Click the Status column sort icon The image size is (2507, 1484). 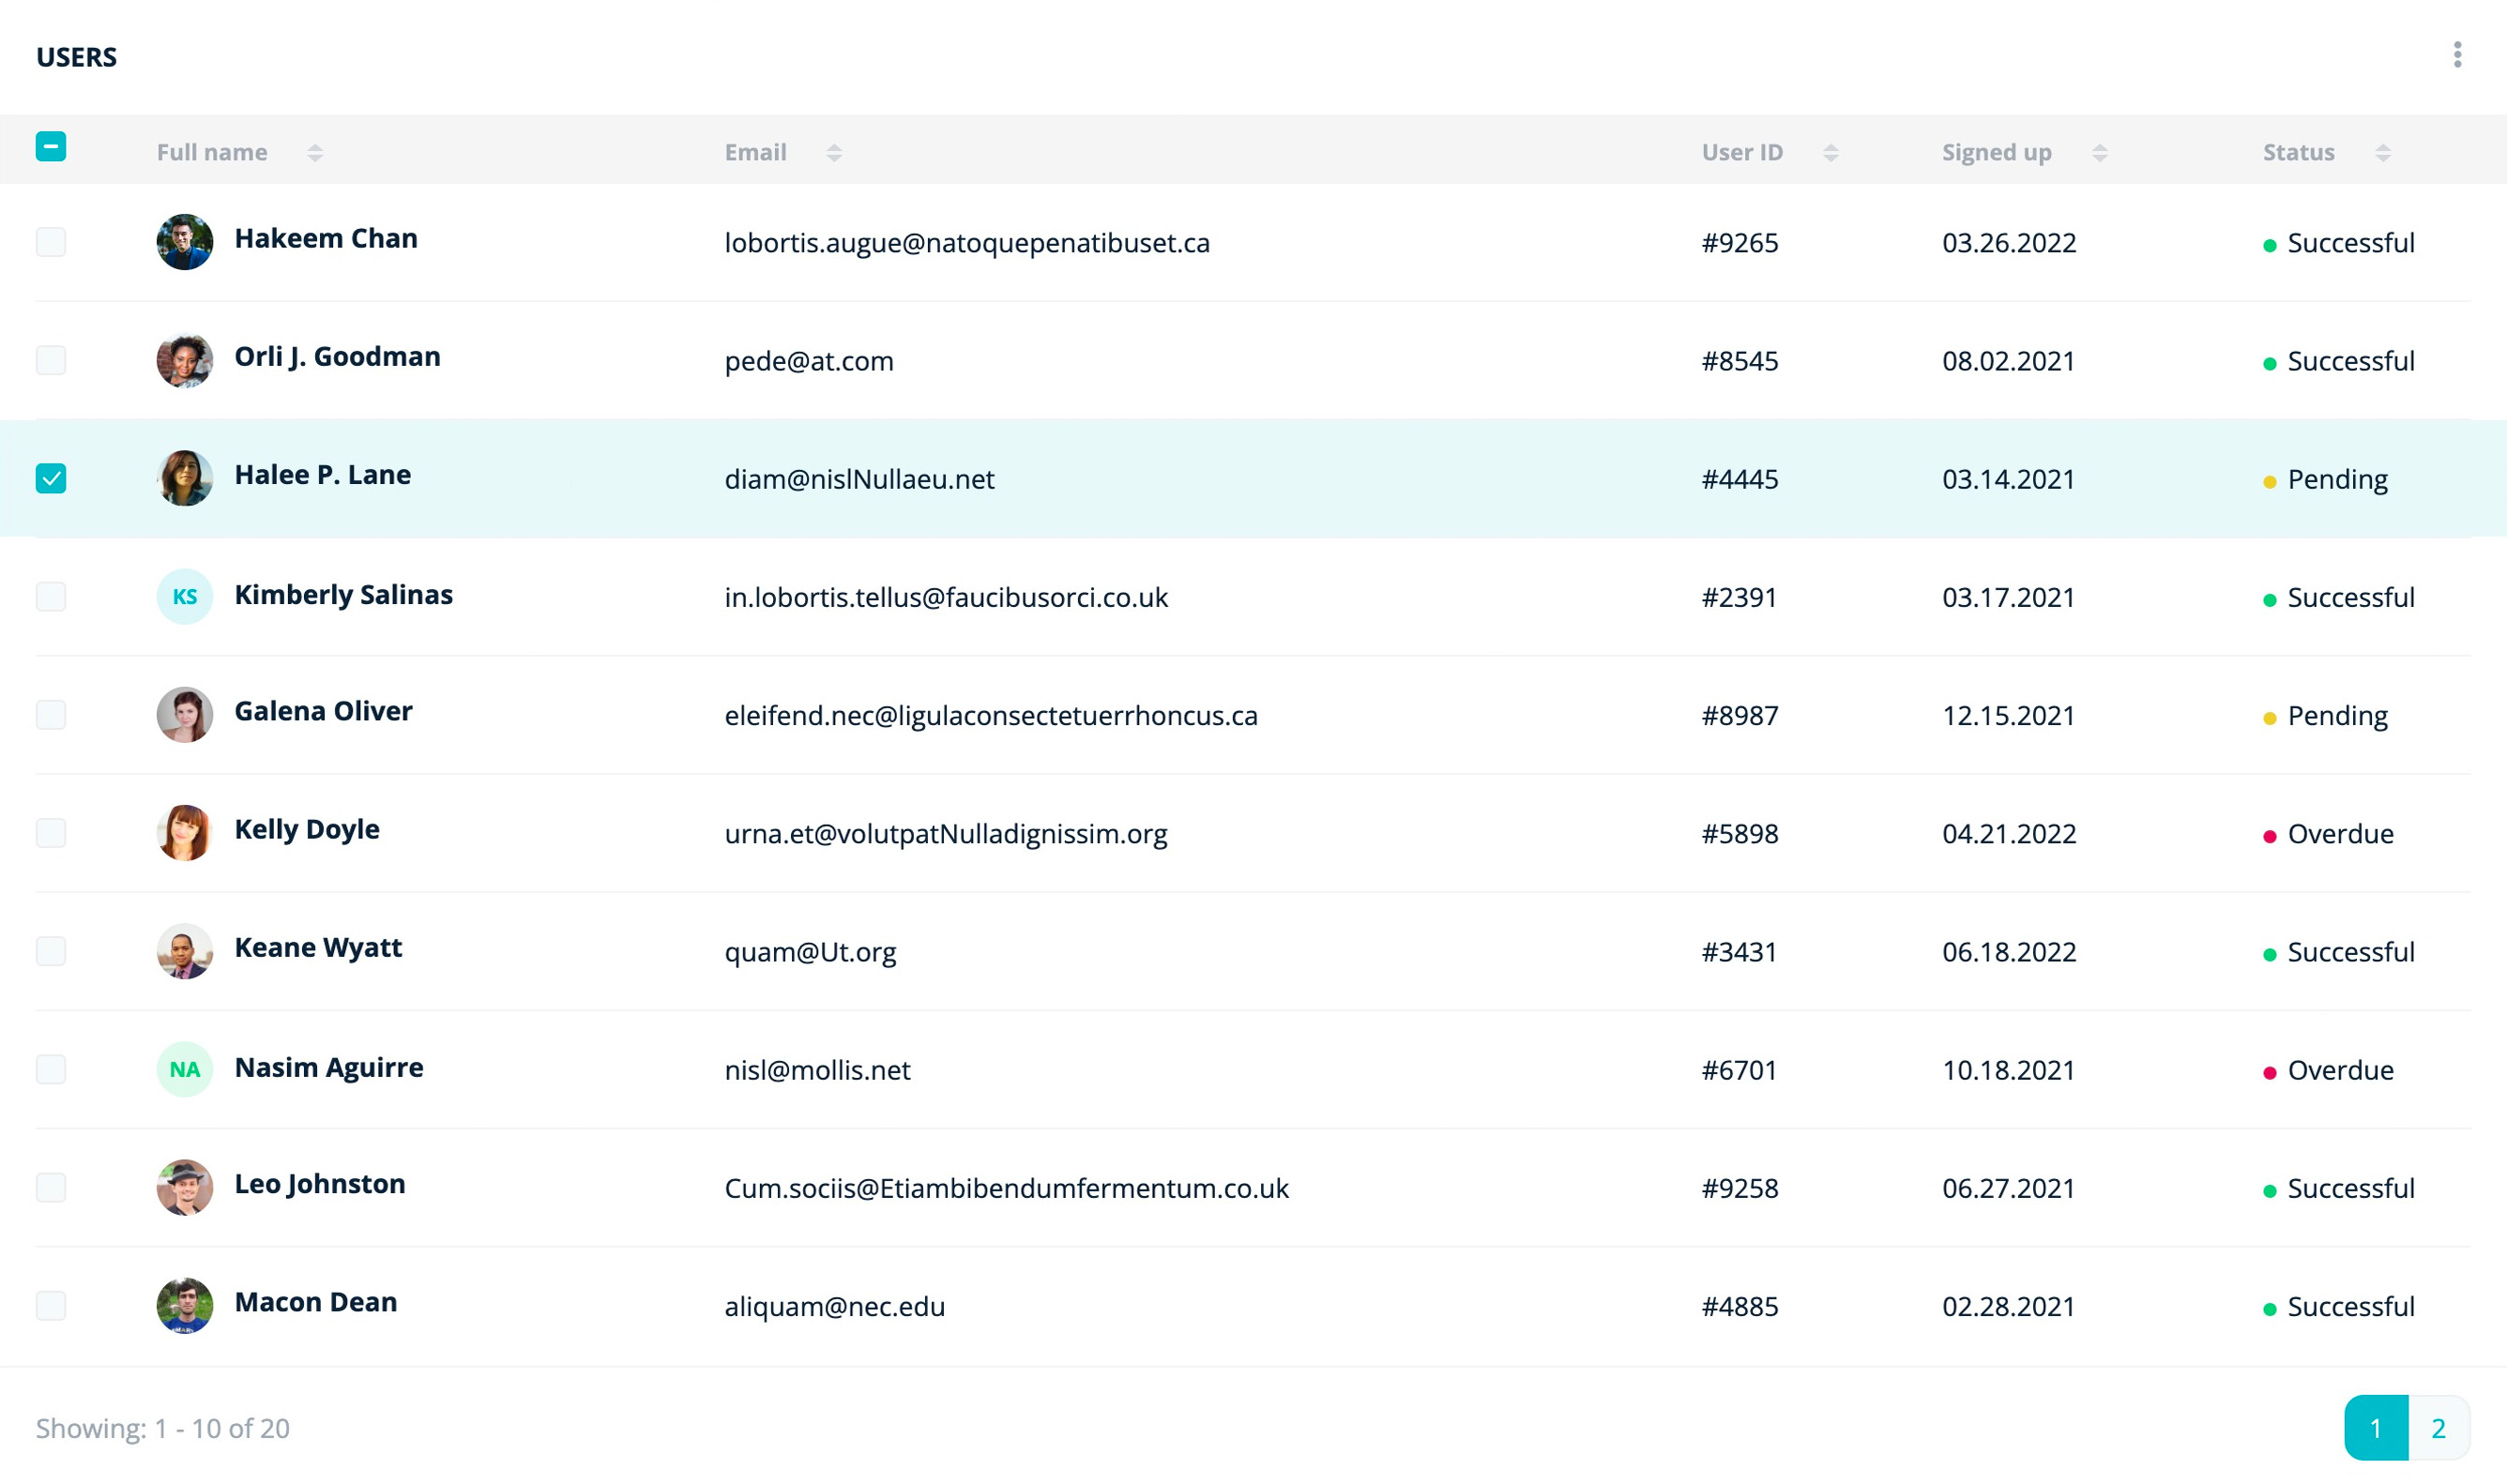(2382, 153)
